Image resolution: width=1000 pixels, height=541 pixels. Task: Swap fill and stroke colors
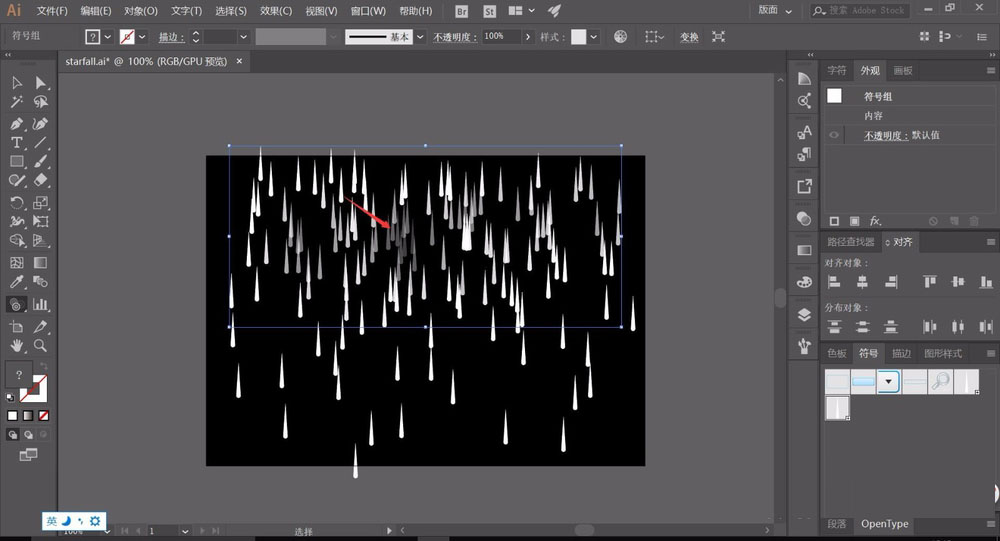43,366
